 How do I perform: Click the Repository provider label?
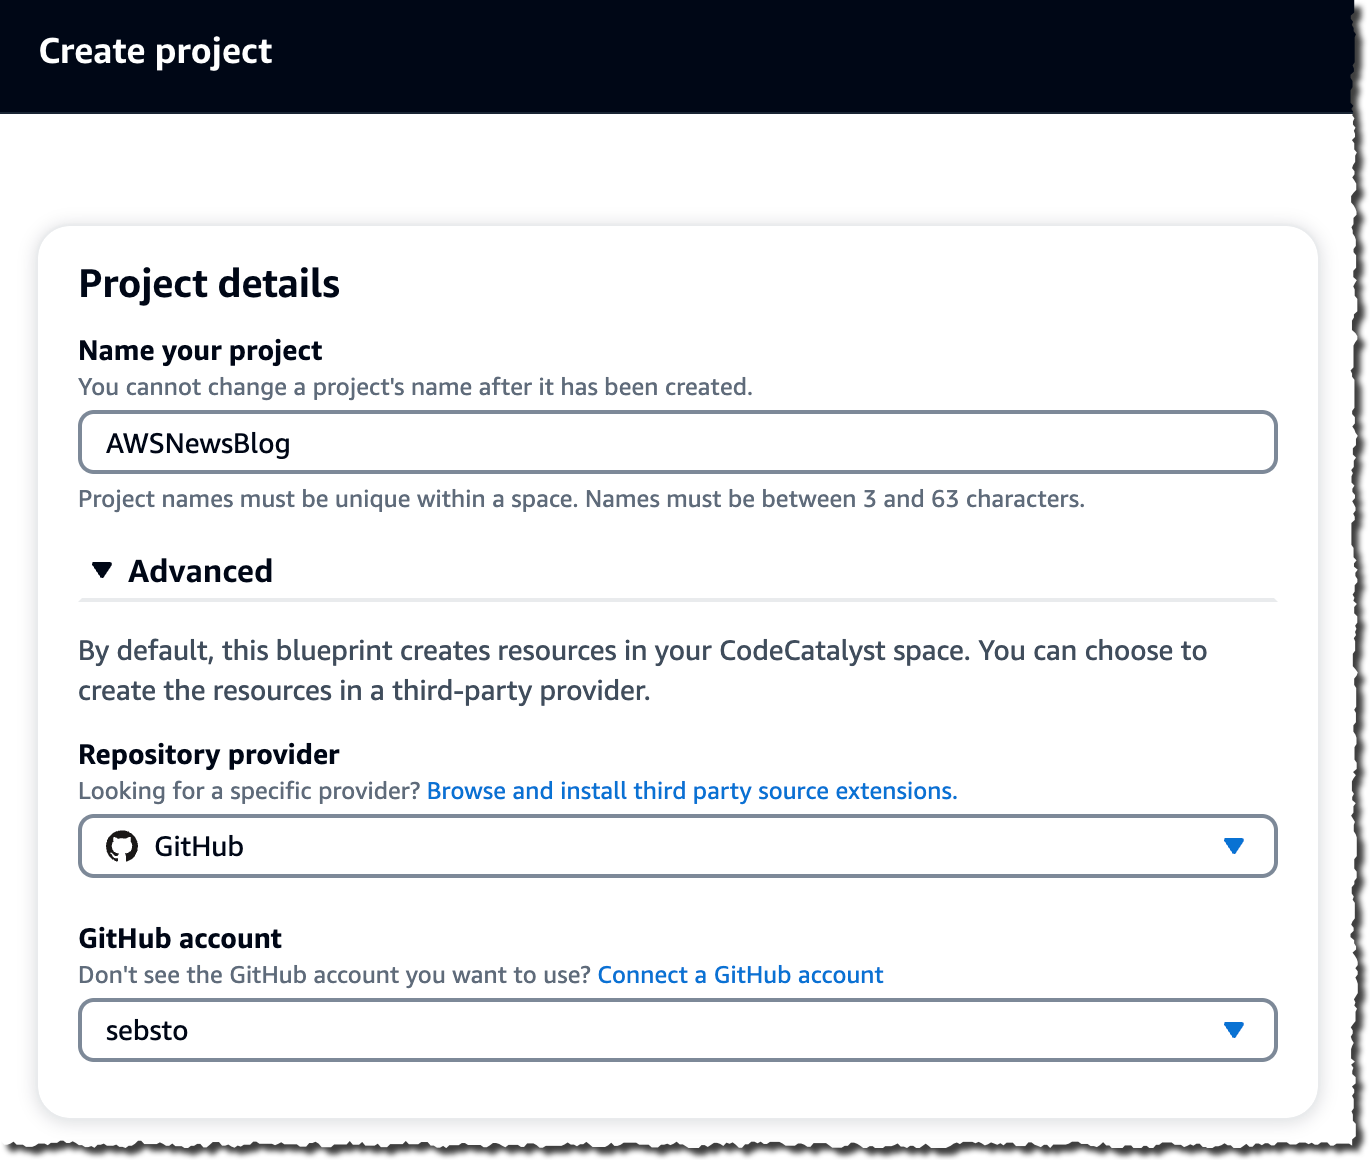pyautogui.click(x=208, y=754)
